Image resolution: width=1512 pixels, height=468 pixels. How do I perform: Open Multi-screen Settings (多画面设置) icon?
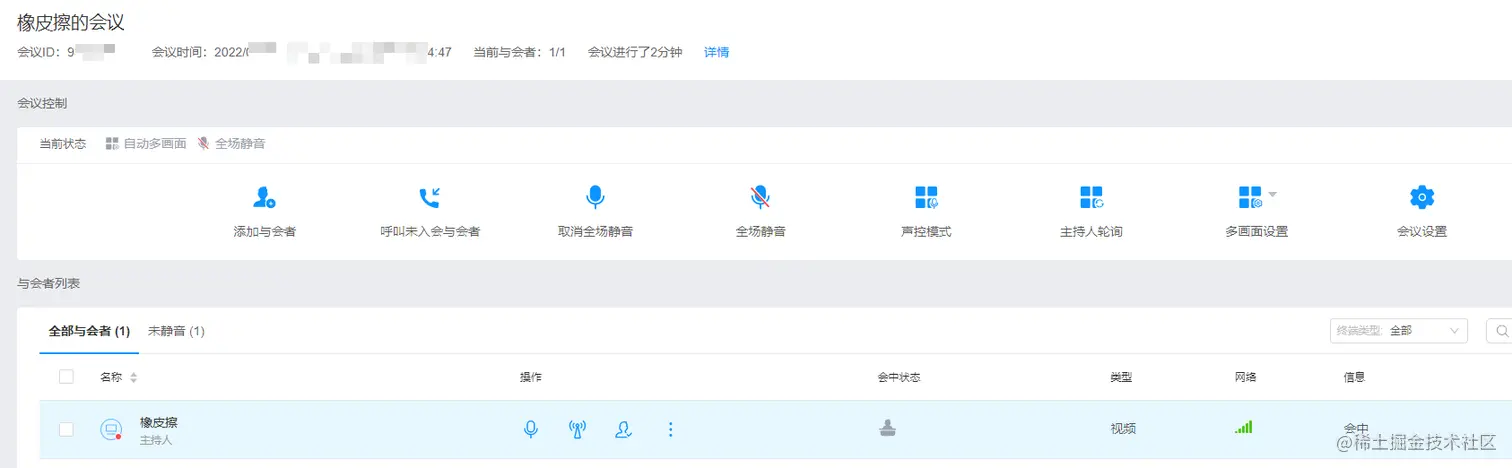(1250, 197)
